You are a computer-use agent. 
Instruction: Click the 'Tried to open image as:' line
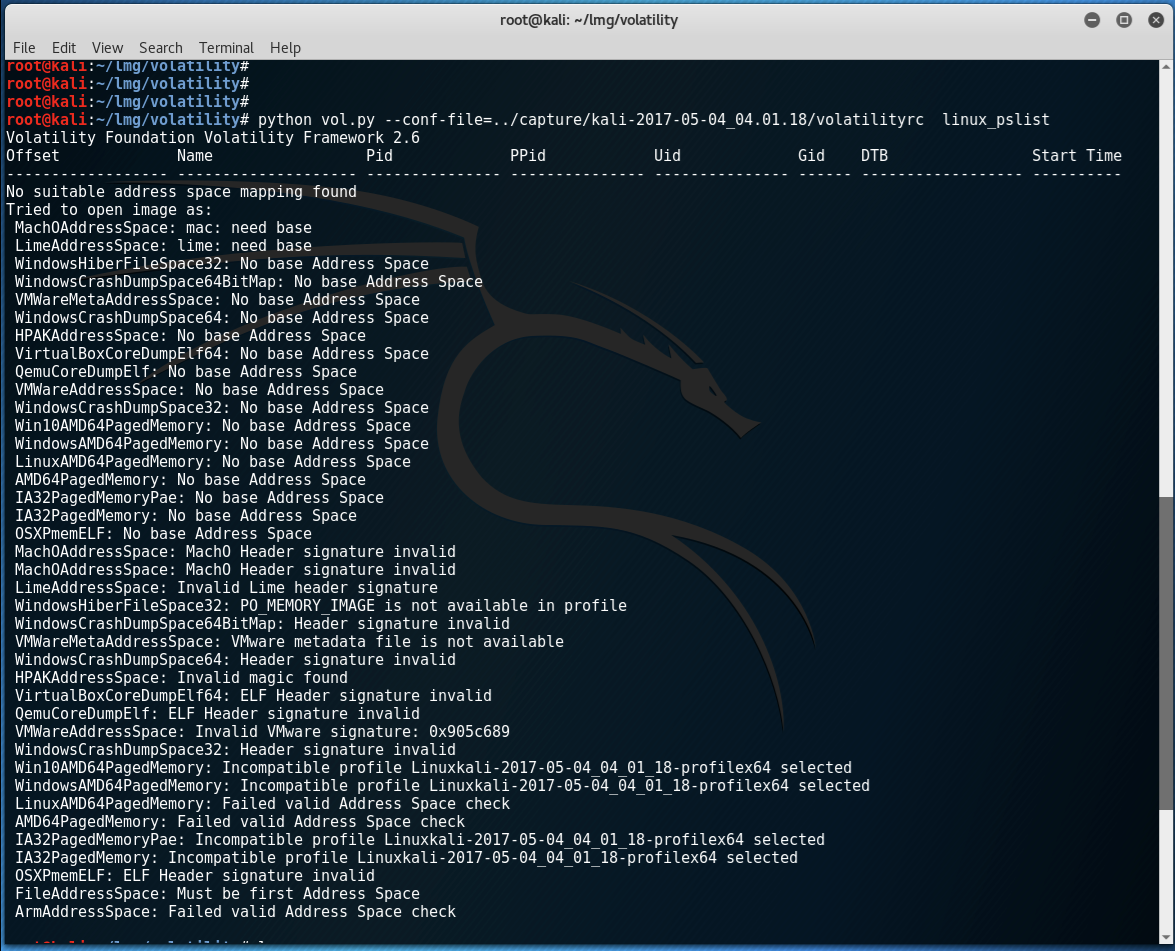[x=109, y=210]
